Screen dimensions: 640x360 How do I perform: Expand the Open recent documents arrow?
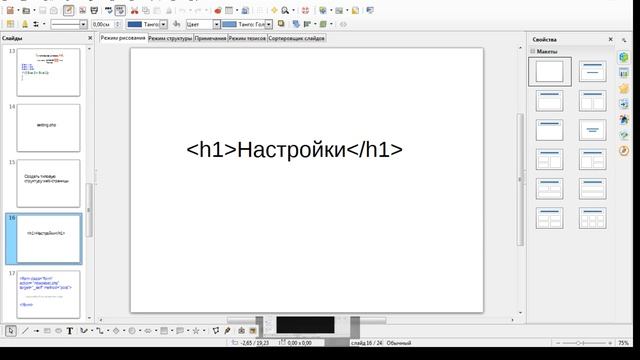point(34,10)
